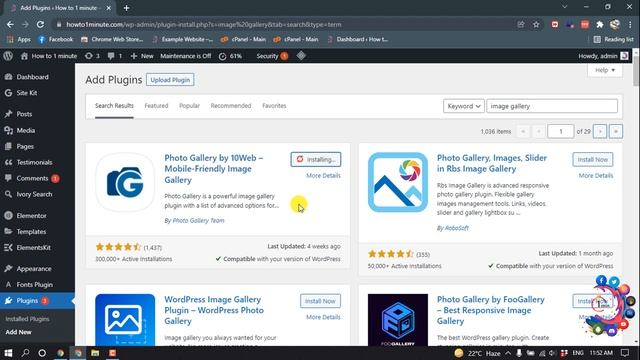
Task: Install Now the Rbs Image Gallery plugin
Action: click(593, 160)
